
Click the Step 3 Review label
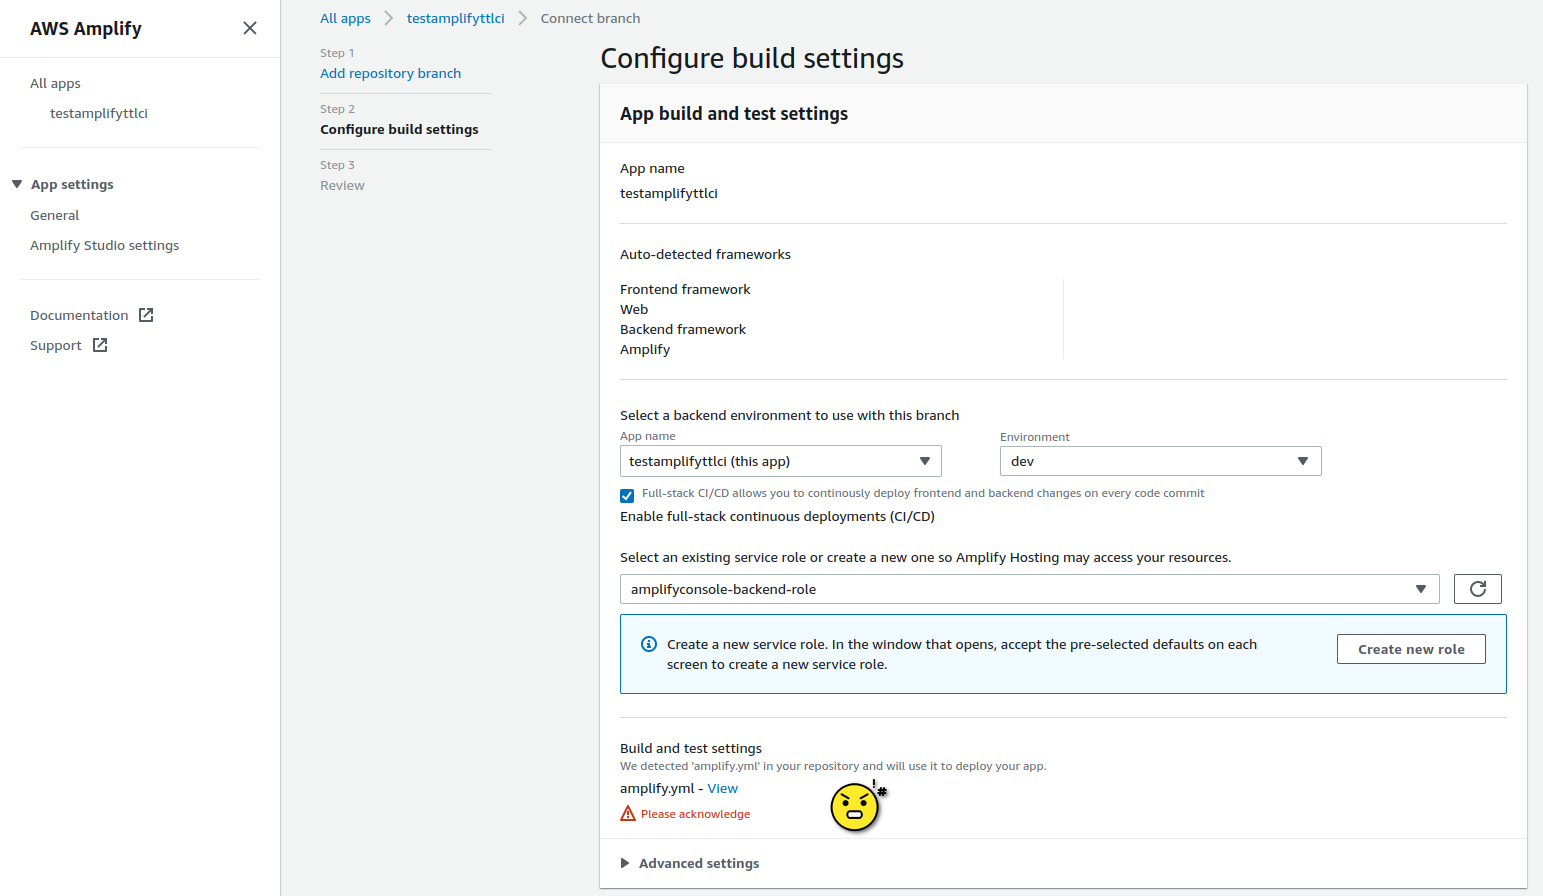pyautogui.click(x=342, y=185)
